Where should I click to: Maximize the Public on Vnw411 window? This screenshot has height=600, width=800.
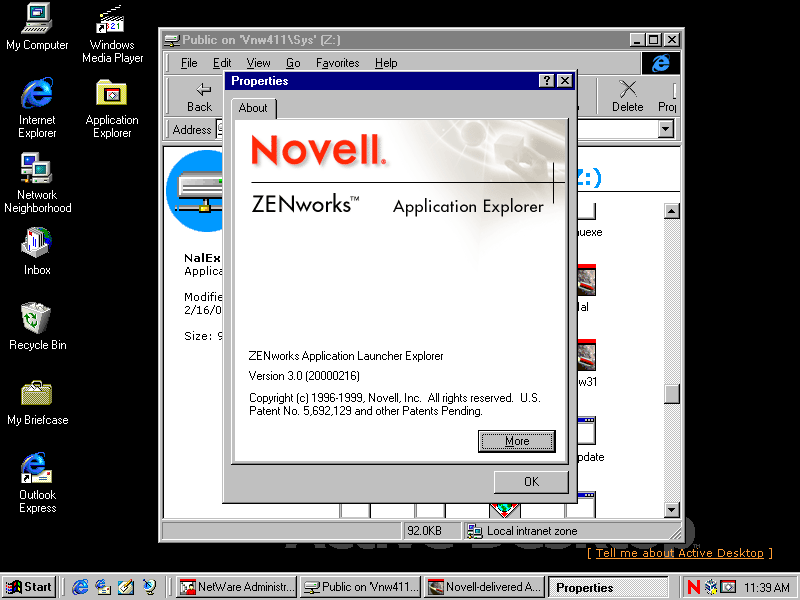pyautogui.click(x=653, y=40)
